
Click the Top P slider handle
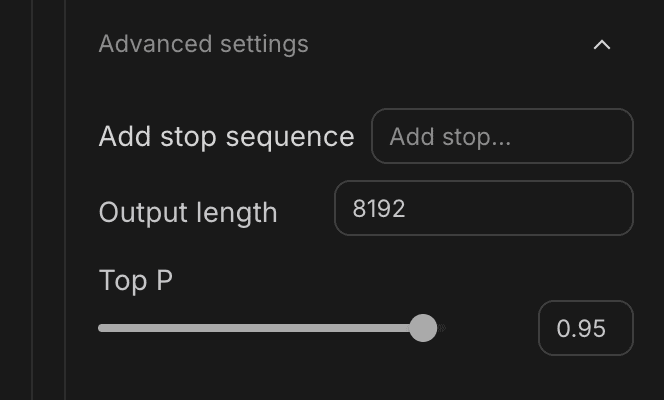423,327
